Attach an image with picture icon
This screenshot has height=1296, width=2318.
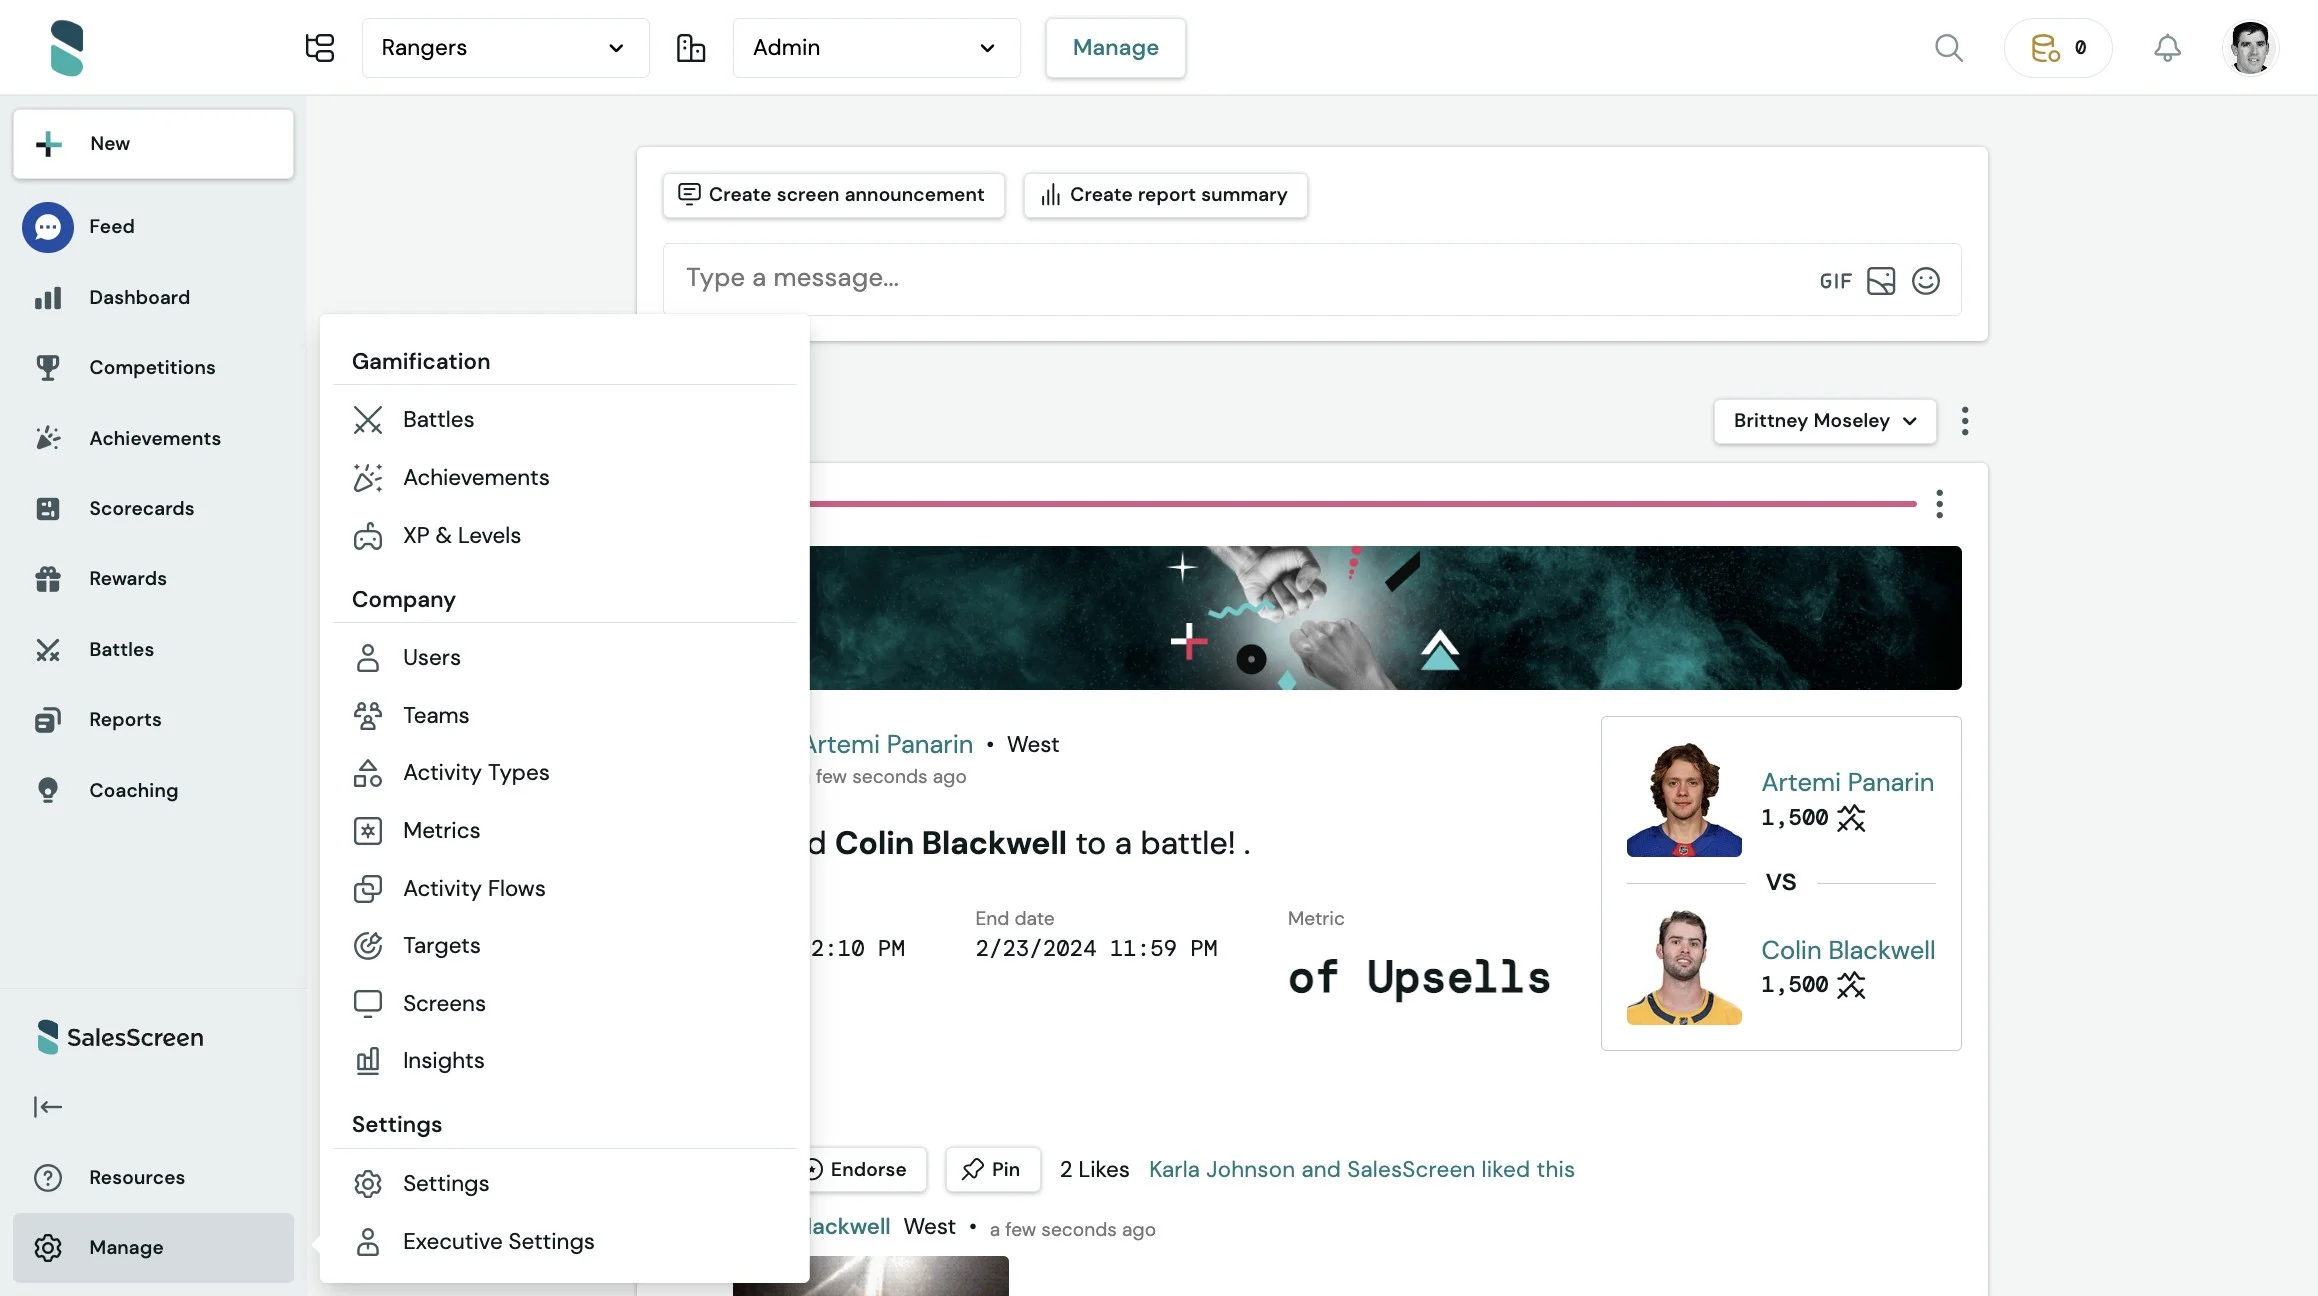(x=1880, y=281)
